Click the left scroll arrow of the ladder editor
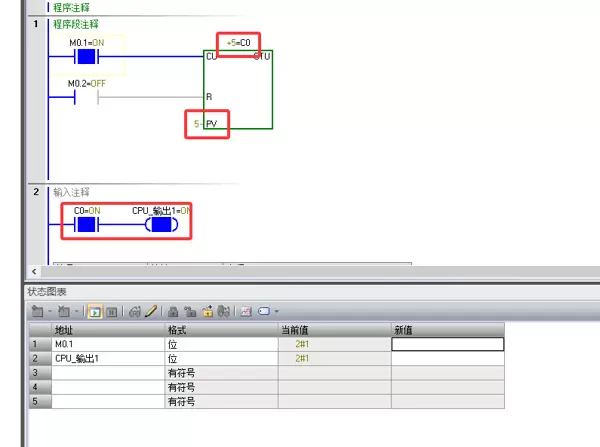The width and height of the screenshot is (600, 447). click(x=36, y=271)
